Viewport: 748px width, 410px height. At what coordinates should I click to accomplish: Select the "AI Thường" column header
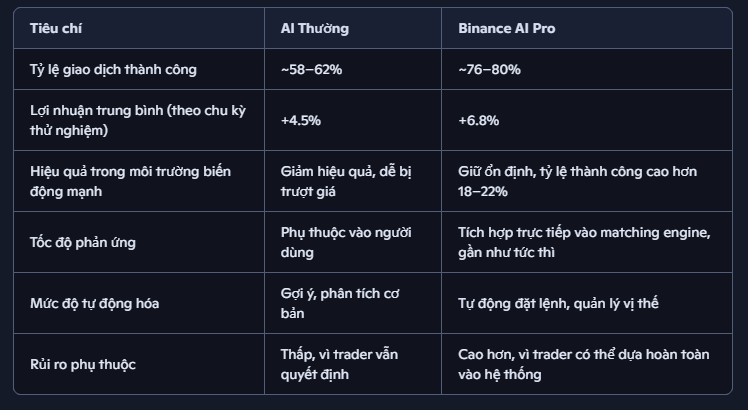[315, 28]
